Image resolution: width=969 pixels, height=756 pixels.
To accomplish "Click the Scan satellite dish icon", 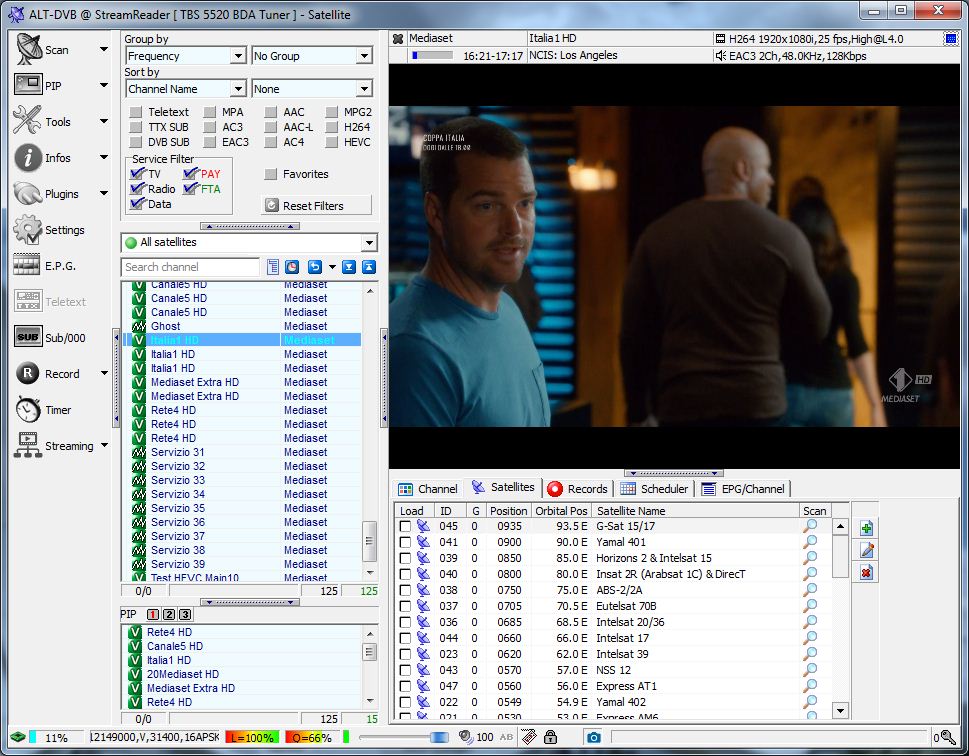I will pyautogui.click(x=28, y=49).
